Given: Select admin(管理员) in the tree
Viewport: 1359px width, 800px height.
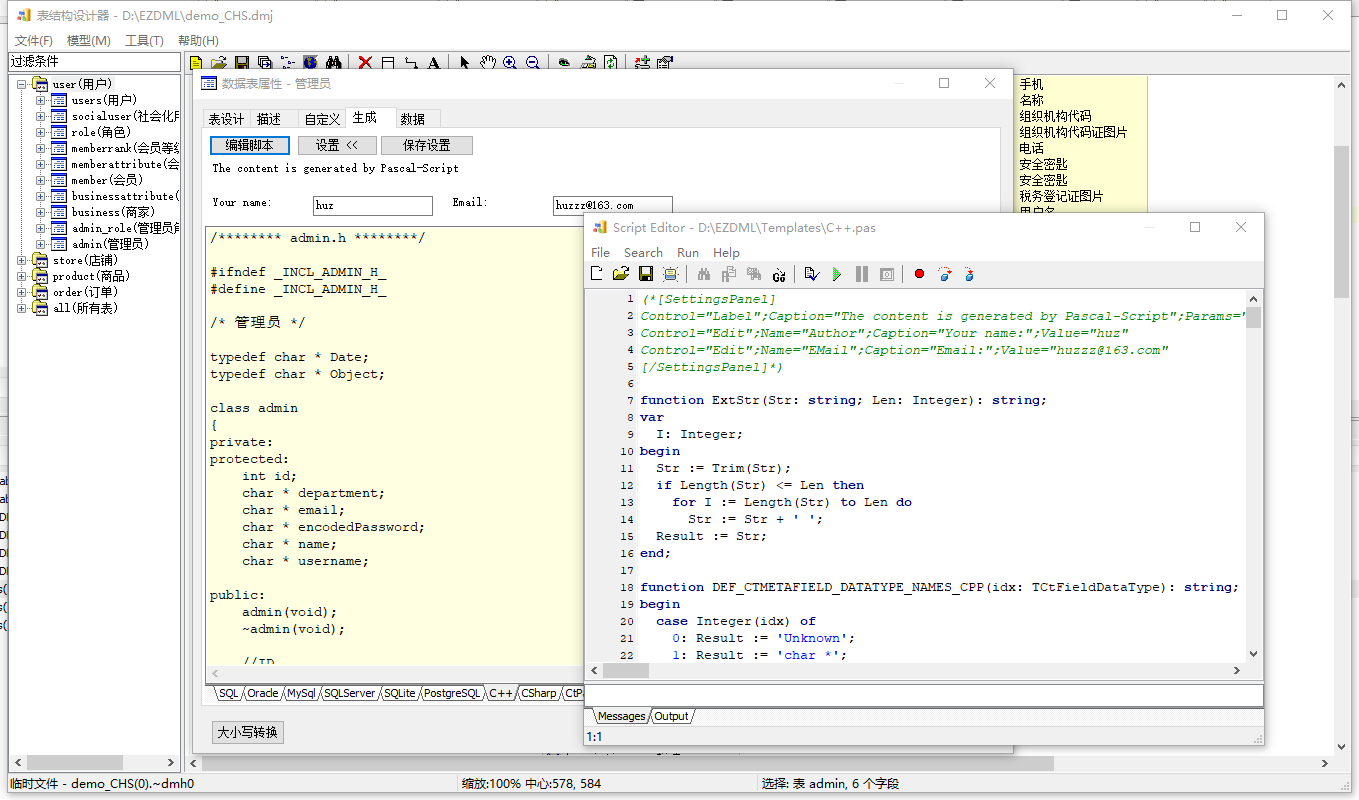Looking at the screenshot, I should [109, 244].
